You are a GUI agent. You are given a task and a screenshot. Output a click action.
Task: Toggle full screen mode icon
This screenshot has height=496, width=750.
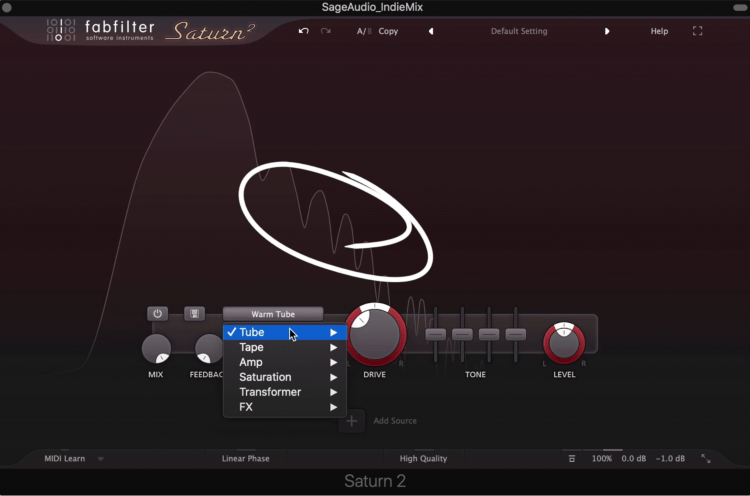click(x=697, y=31)
